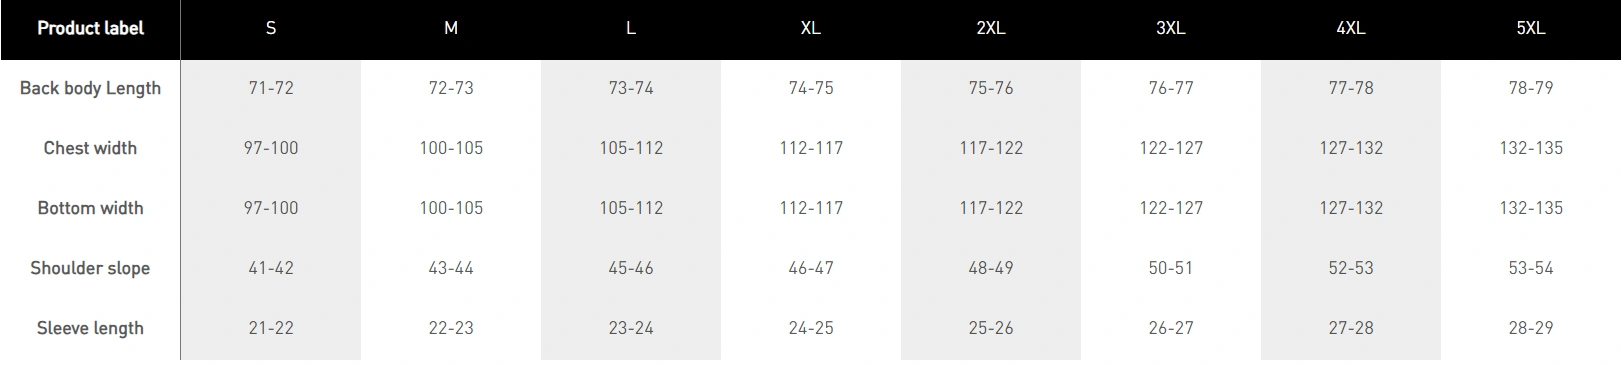Select the Chest width 105-112 cell
Screen dimensions: 1621x365
point(631,148)
